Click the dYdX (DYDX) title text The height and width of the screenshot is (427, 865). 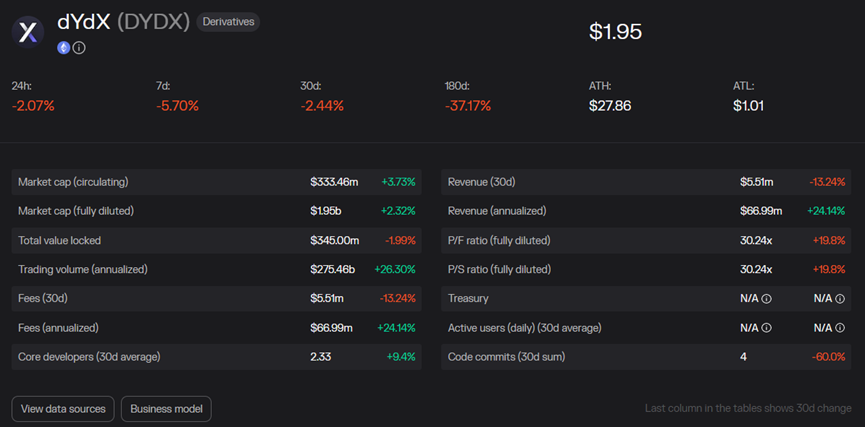tap(123, 22)
